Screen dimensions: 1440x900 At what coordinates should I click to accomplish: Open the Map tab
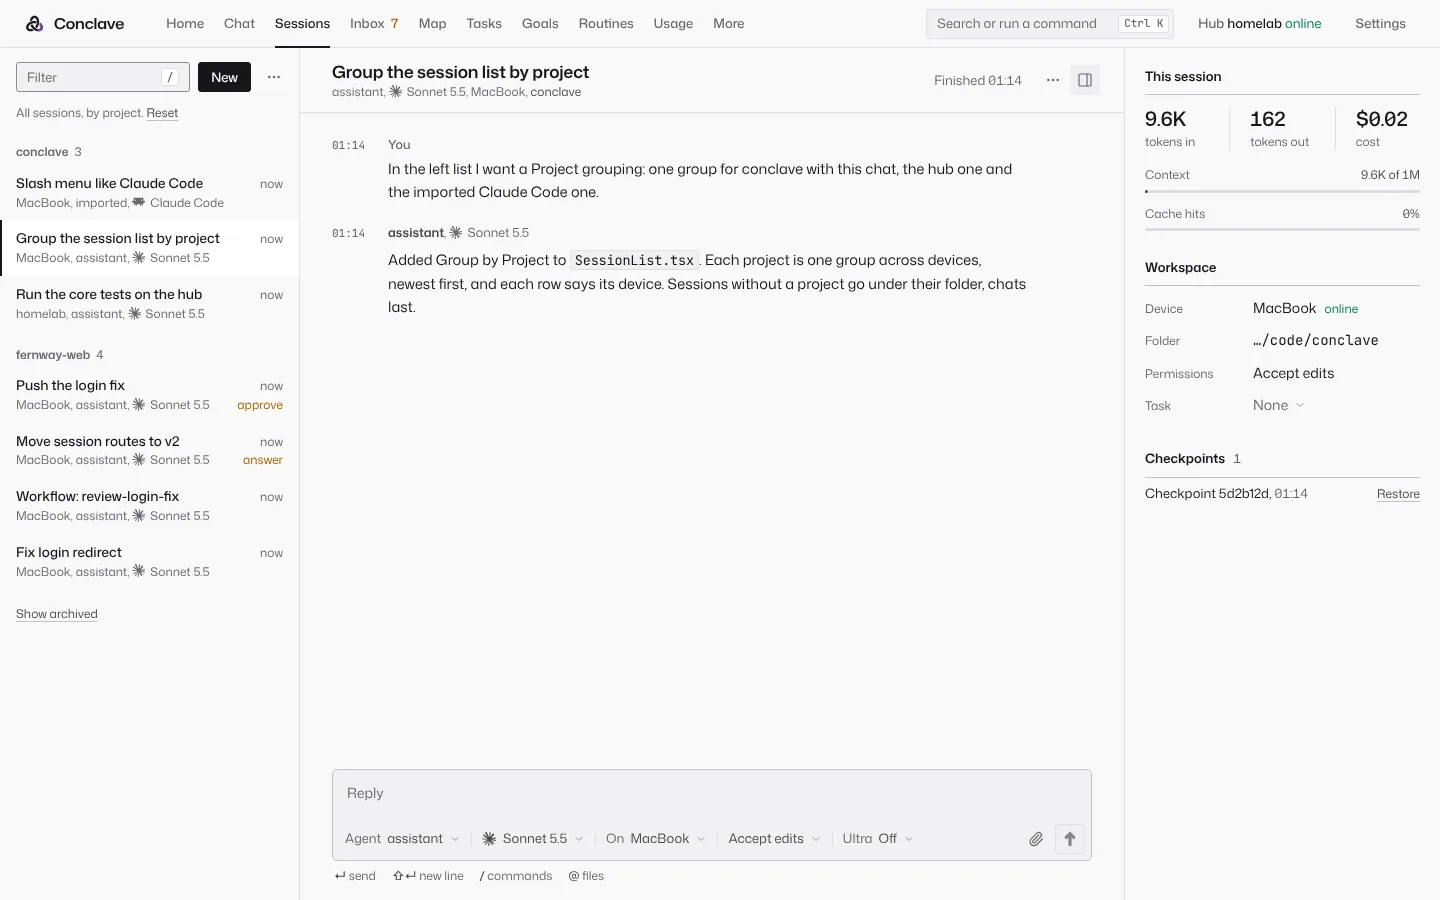pyautogui.click(x=432, y=23)
